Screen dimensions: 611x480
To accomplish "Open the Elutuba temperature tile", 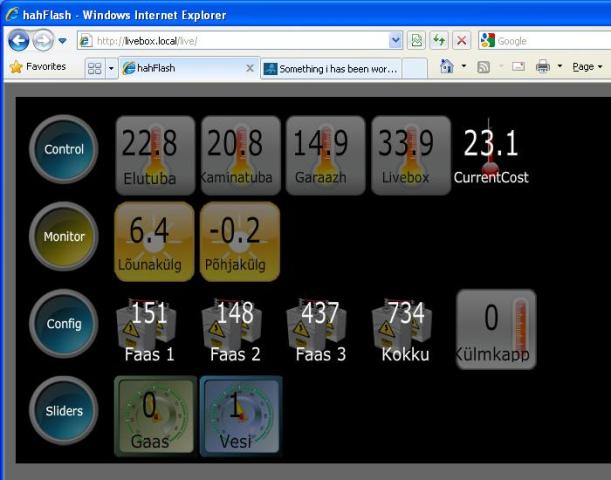I will (x=155, y=155).
